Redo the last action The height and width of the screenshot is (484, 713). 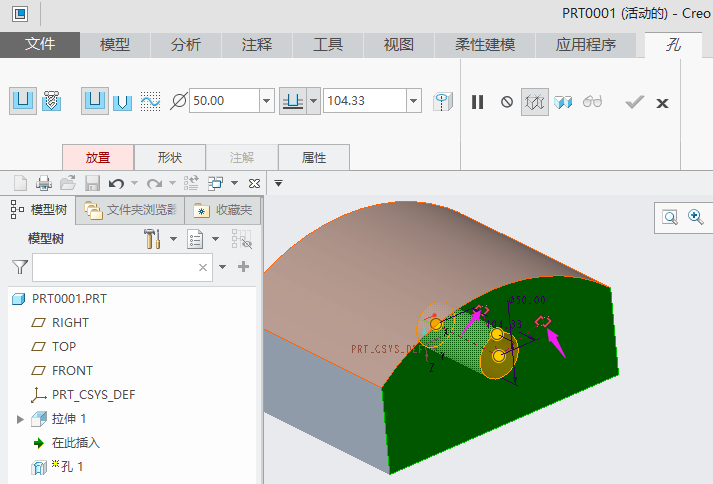(155, 183)
